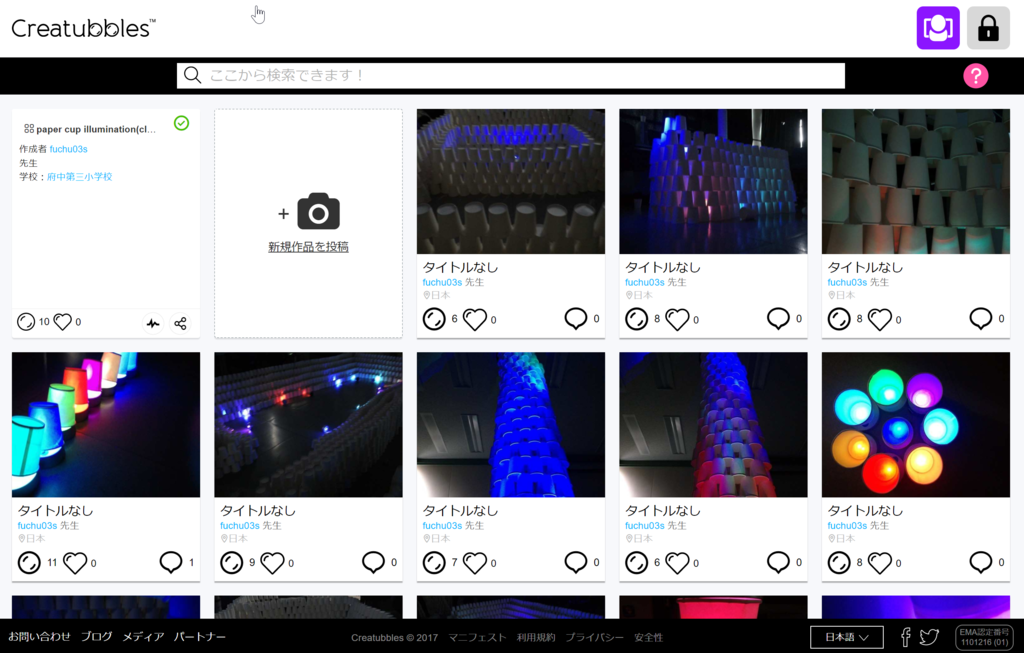Open thumbnail of the all-blue cup tower
Viewport: 1024px width, 653px height.
(511, 425)
